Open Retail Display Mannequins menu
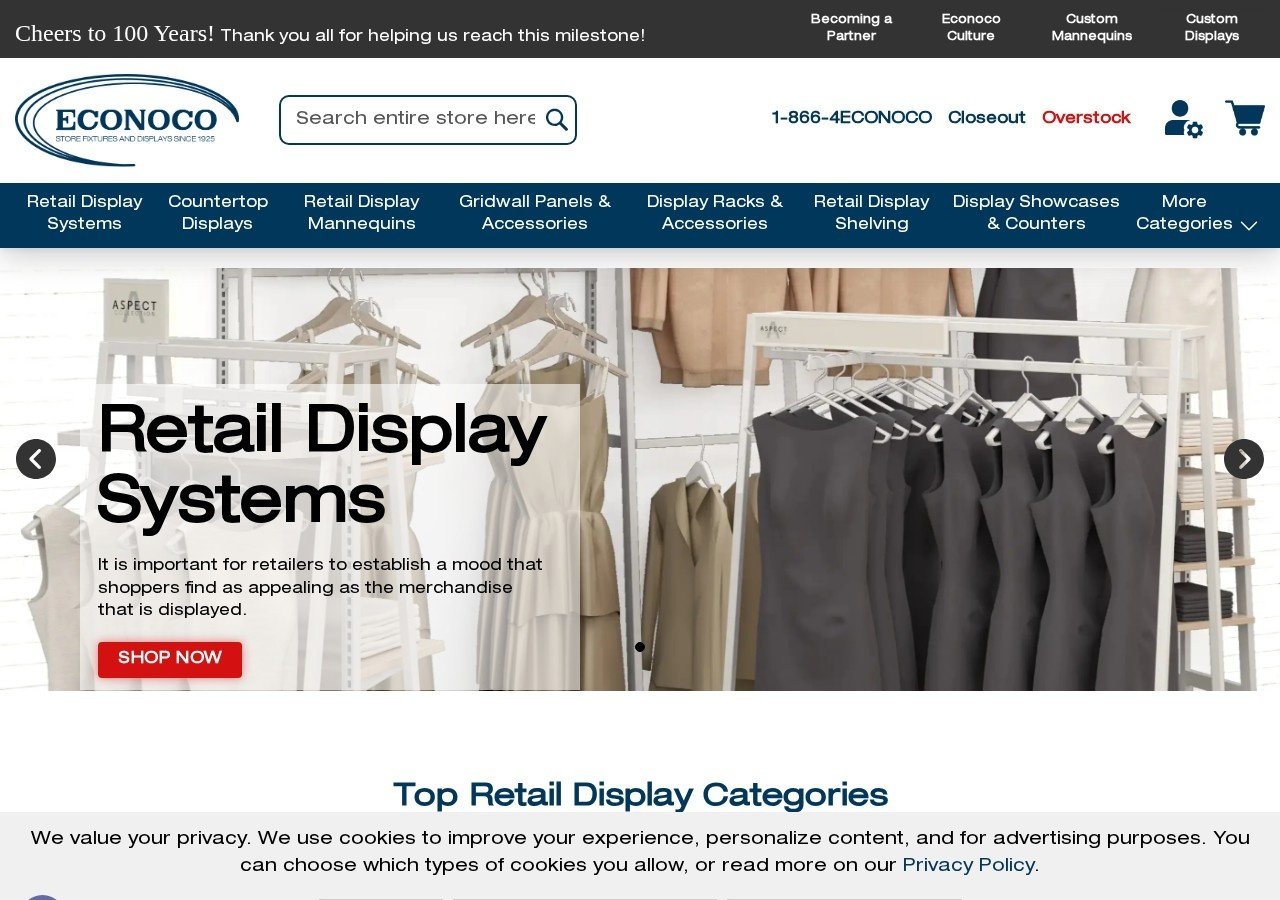 (x=362, y=214)
